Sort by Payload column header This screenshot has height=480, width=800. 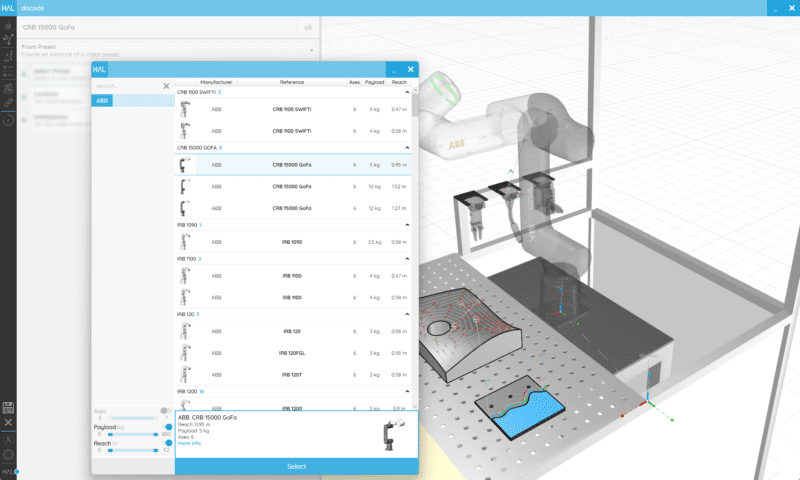(375, 81)
